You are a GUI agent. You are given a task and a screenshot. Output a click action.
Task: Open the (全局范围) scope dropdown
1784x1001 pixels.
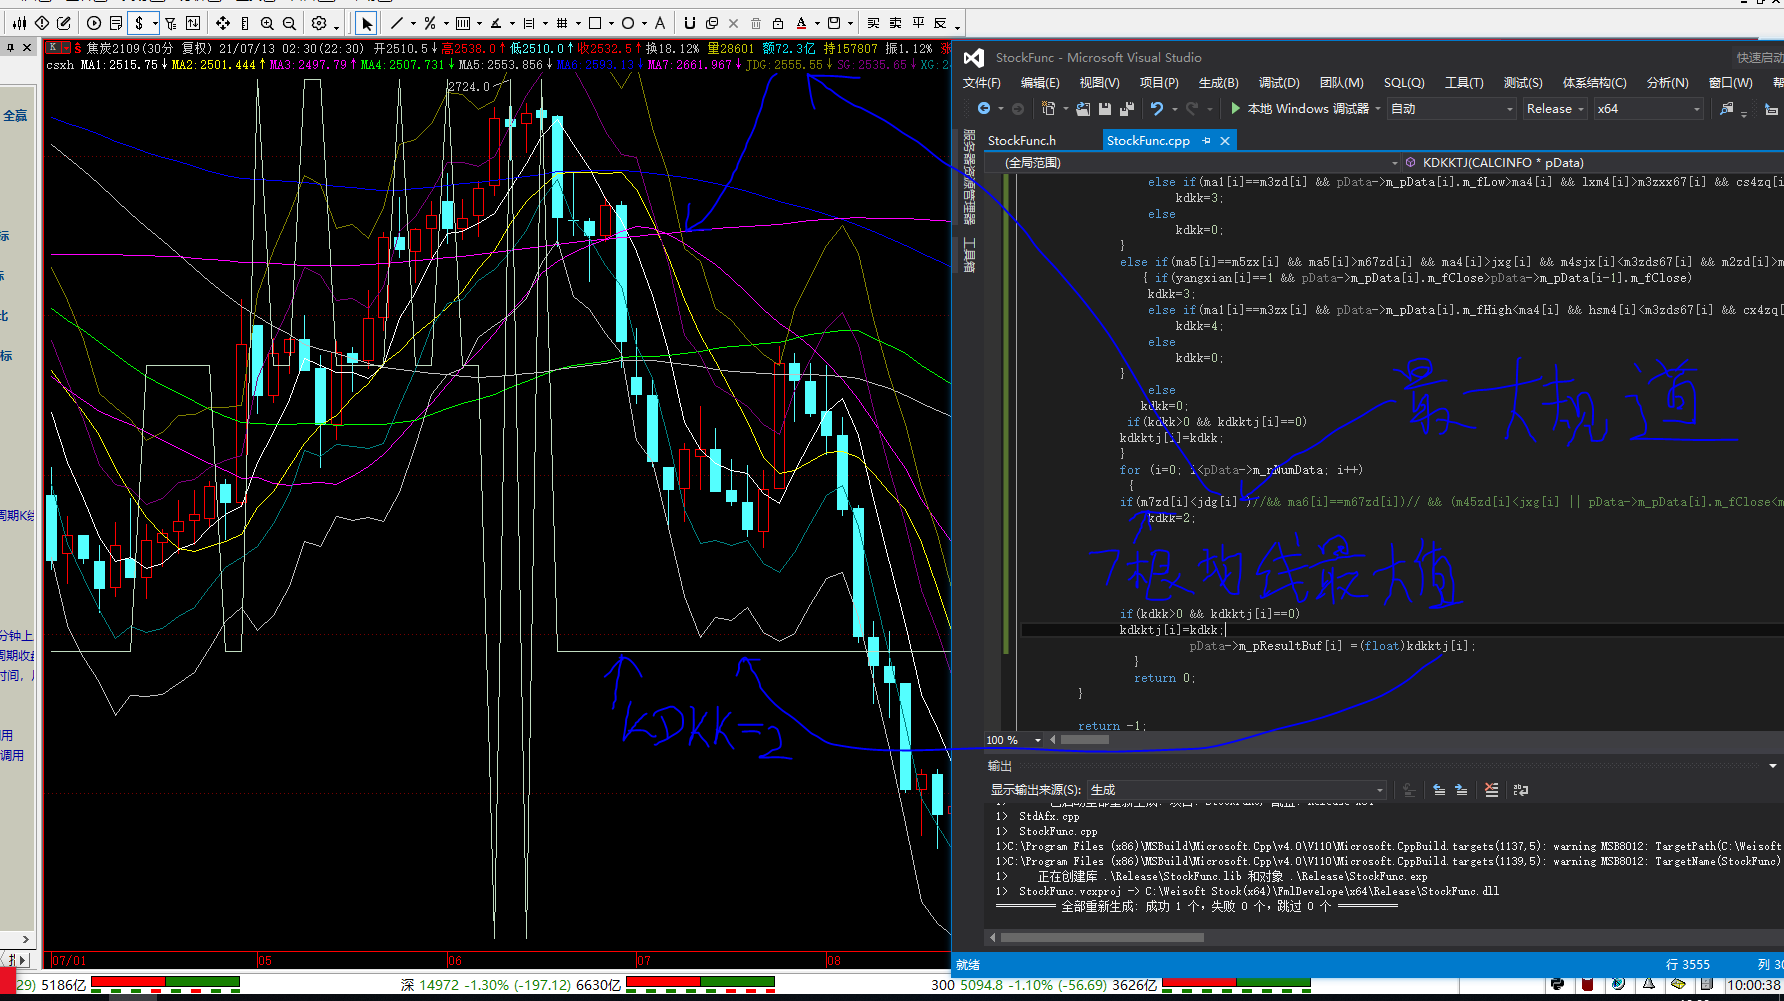pyautogui.click(x=1193, y=162)
